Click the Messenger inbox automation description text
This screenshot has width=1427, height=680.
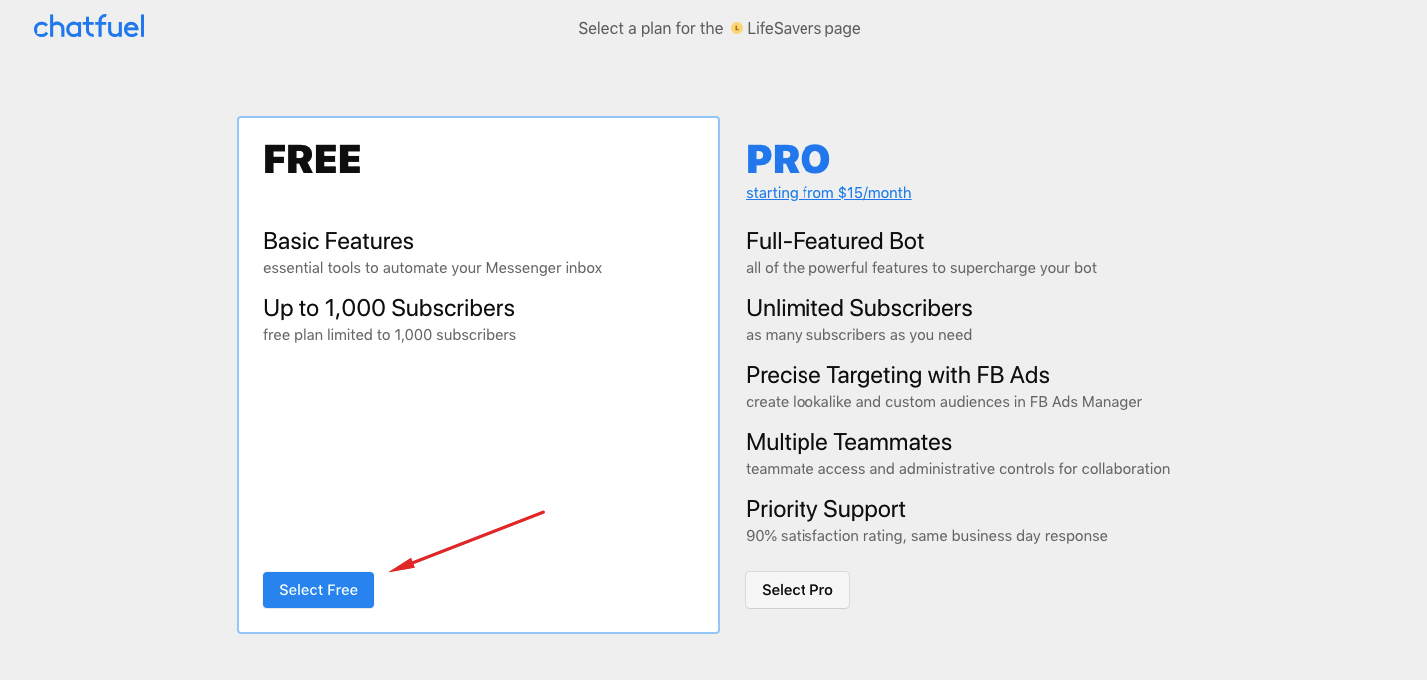tap(433, 267)
